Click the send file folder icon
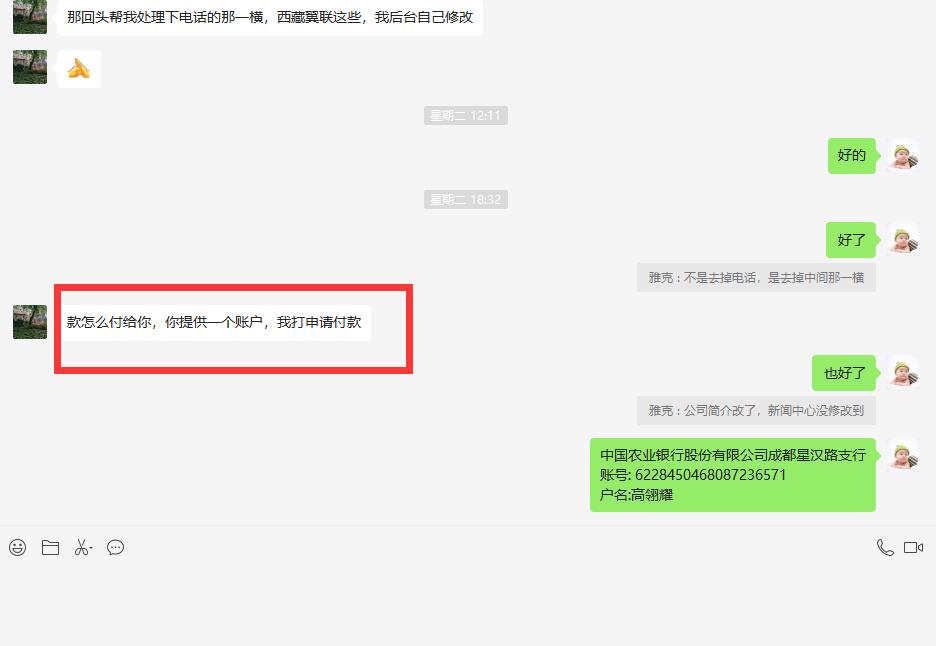This screenshot has height=646, width=936. [x=50, y=547]
